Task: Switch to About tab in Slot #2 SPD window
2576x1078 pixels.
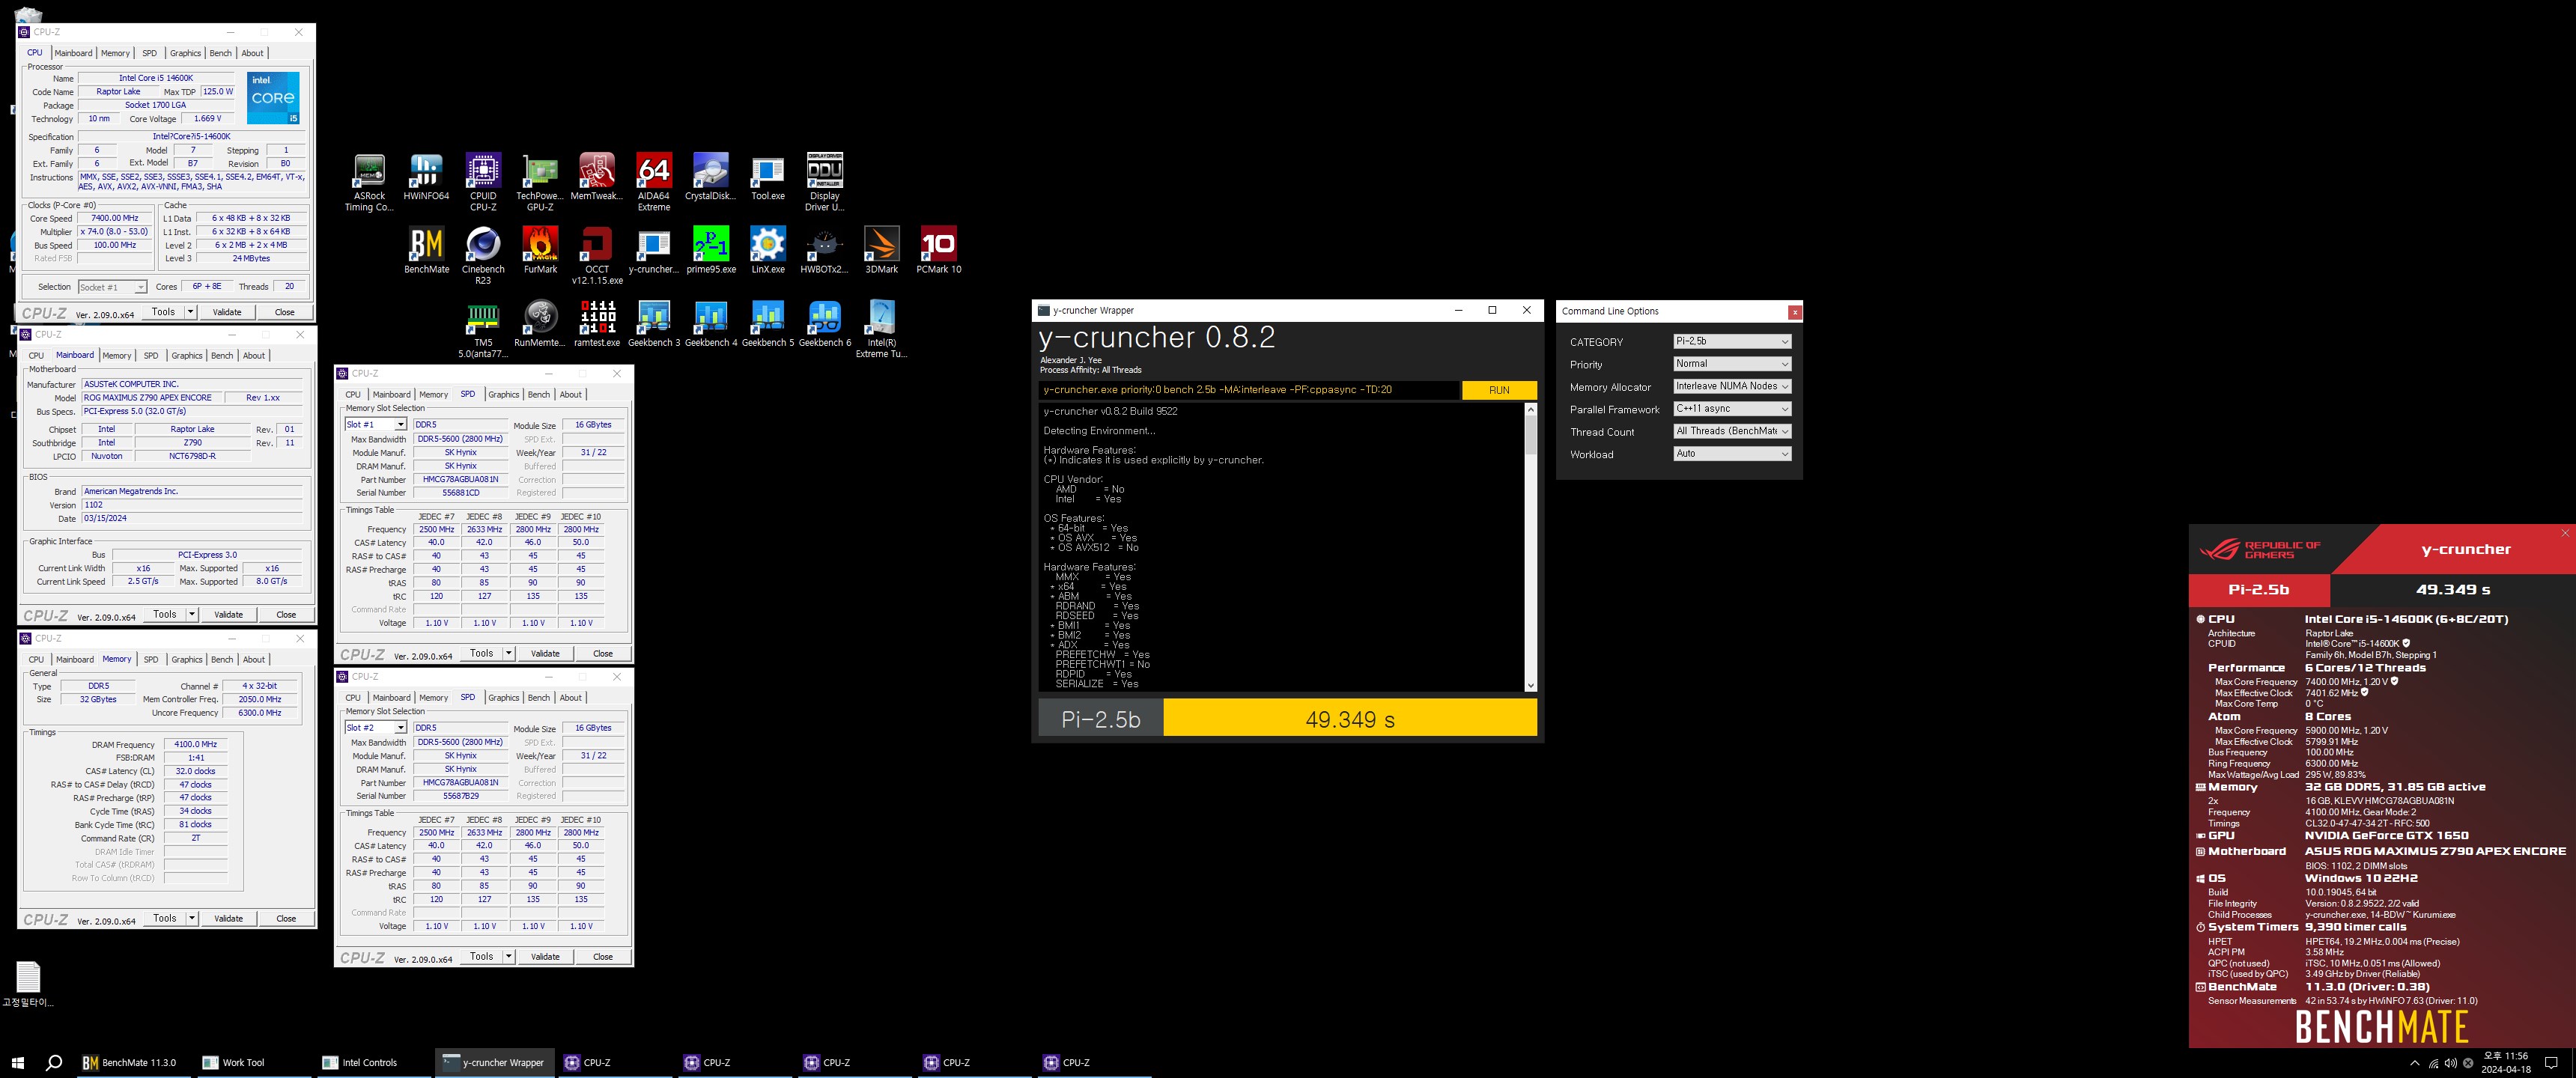Action: pos(570,698)
